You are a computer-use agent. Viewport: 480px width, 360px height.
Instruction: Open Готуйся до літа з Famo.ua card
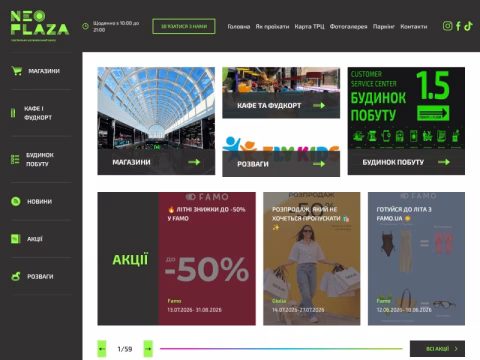pos(416,259)
